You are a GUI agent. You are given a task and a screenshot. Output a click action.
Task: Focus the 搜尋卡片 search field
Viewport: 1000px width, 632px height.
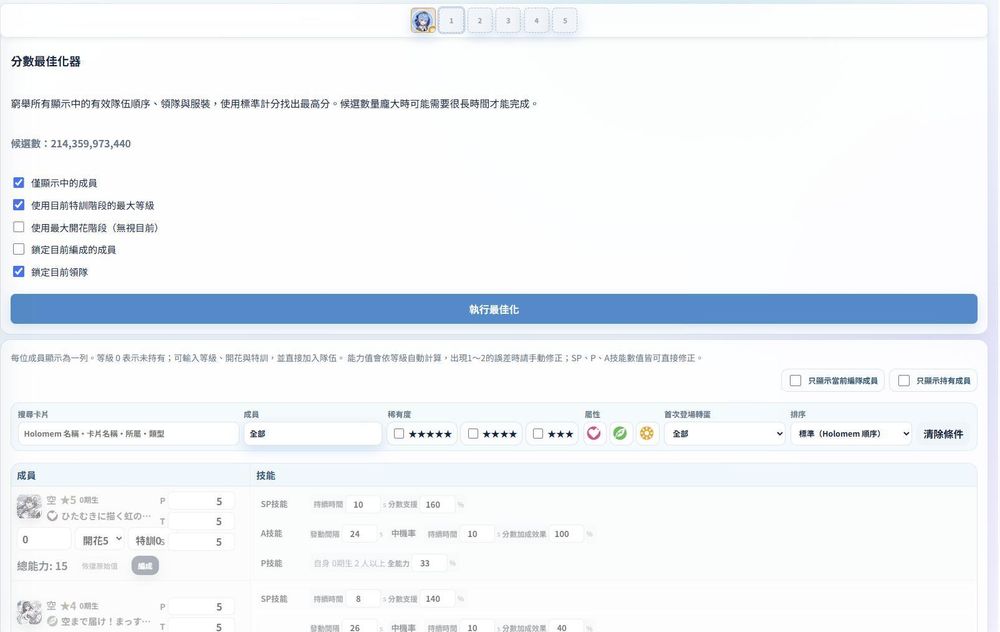[128, 434]
